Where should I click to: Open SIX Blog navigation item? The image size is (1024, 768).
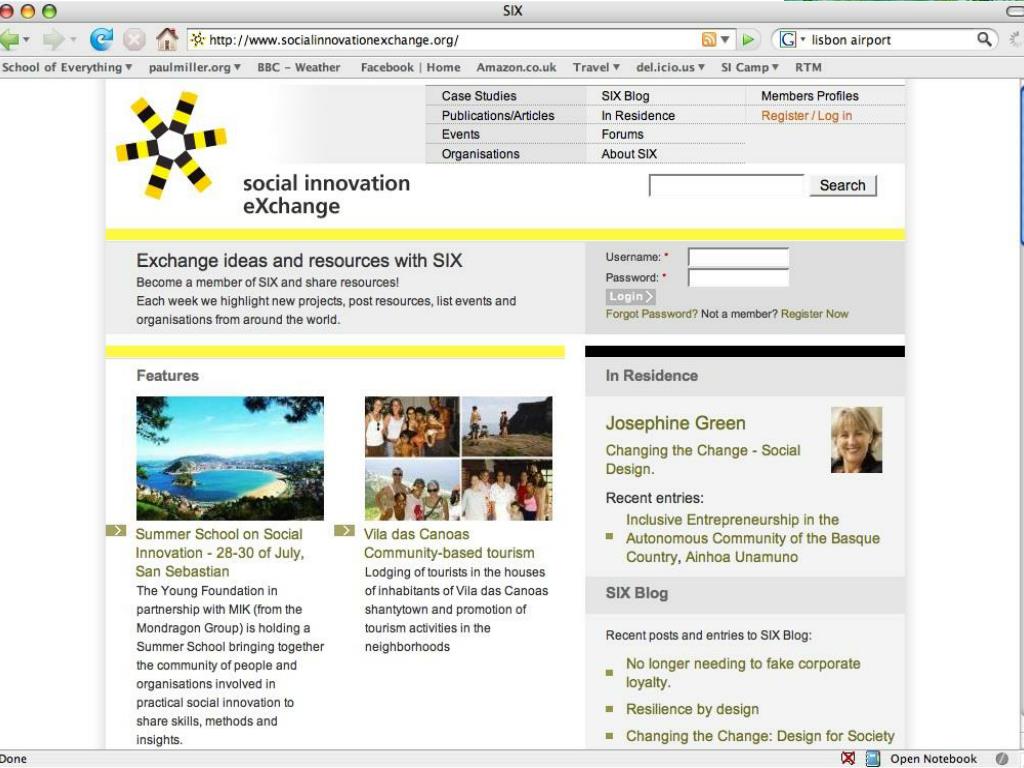(625, 96)
